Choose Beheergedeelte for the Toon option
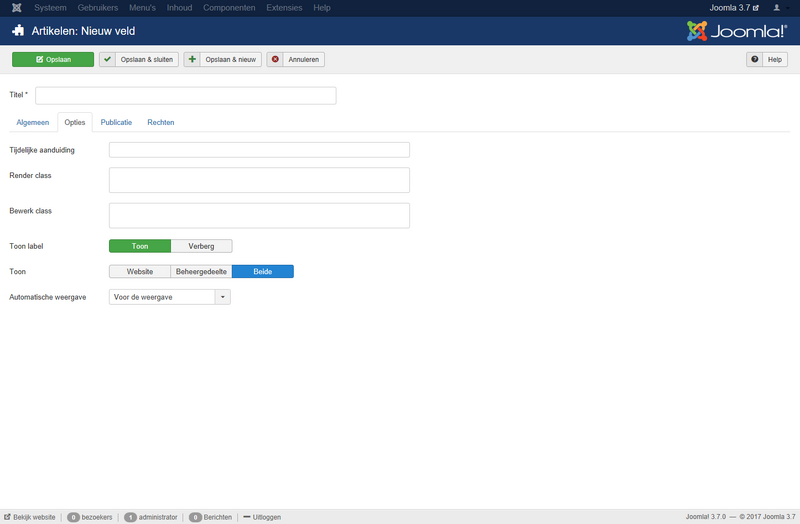This screenshot has width=800, height=524. [x=201, y=271]
